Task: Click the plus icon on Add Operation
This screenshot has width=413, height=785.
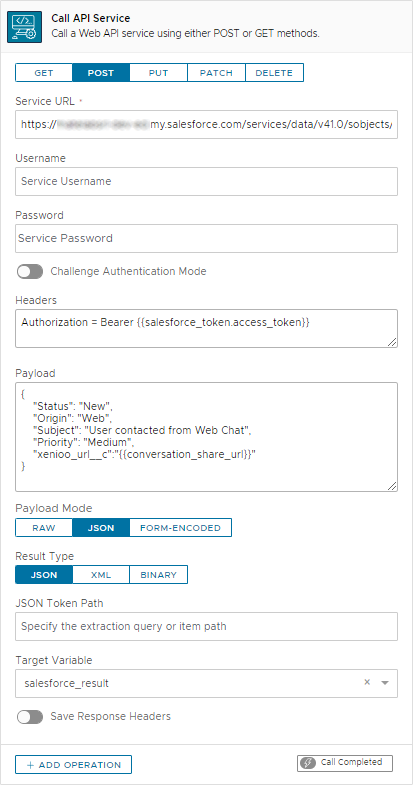Action: (x=31, y=765)
